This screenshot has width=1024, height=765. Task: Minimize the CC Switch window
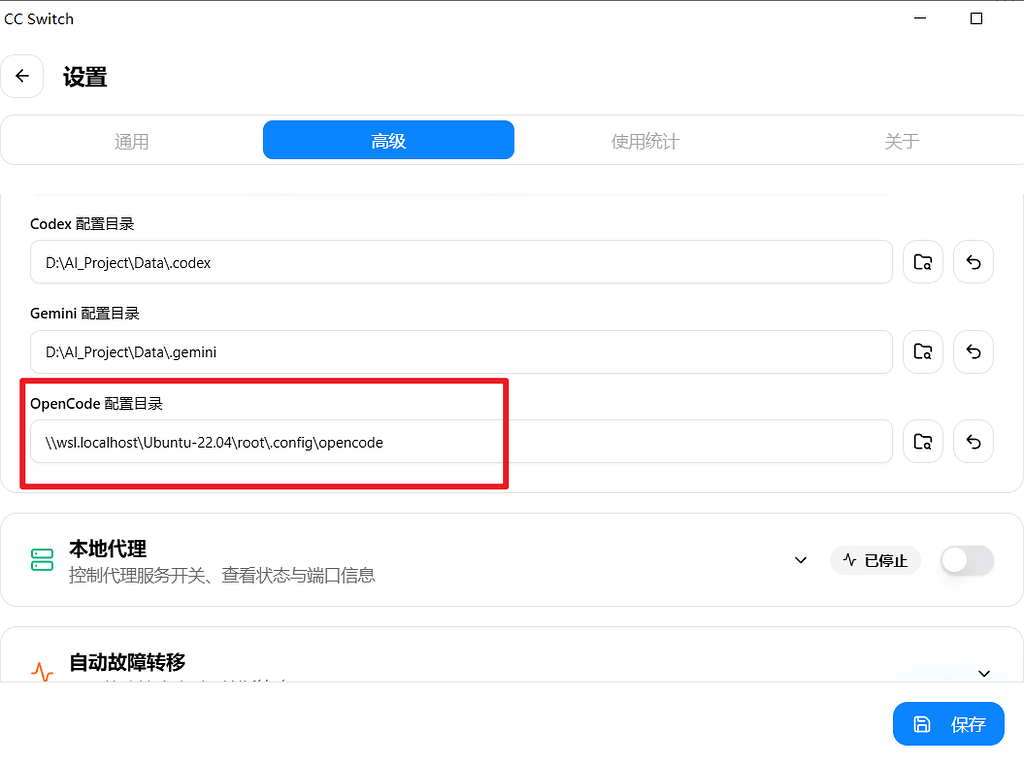point(920,18)
